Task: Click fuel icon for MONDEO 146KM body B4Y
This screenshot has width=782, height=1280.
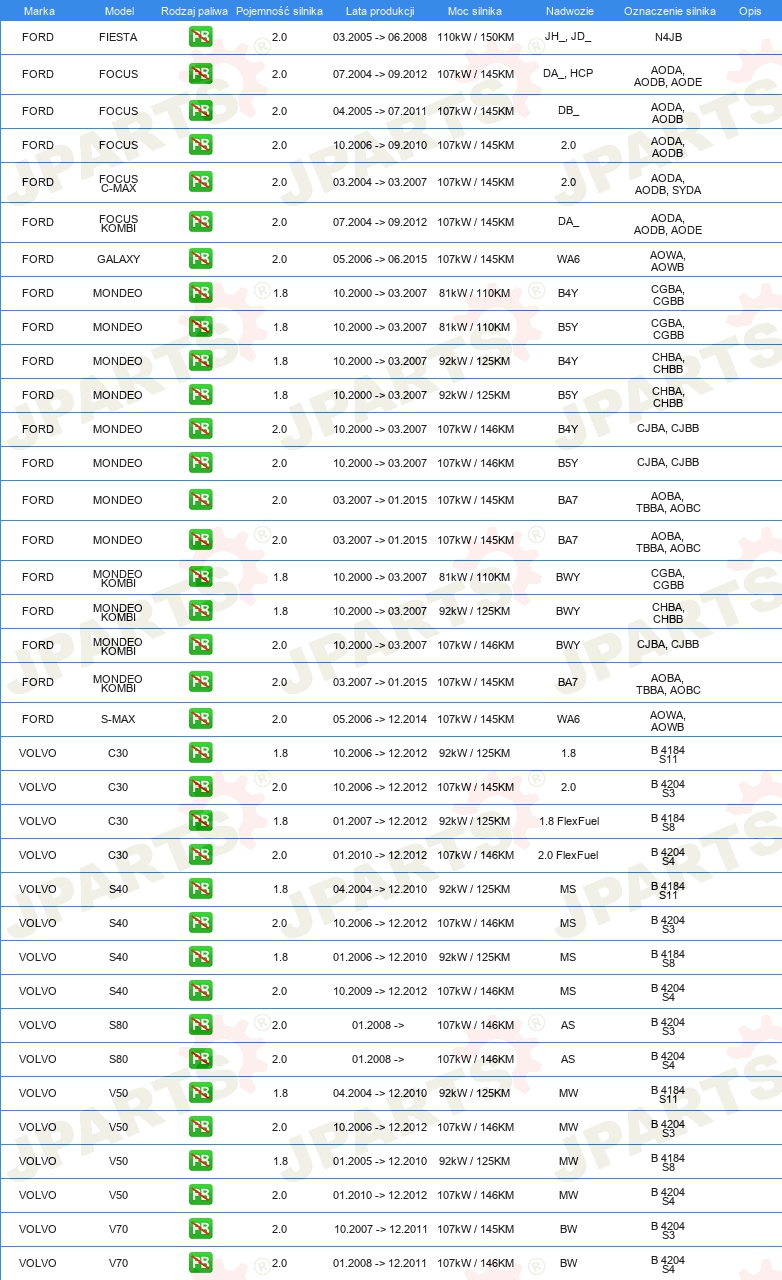Action: tap(200, 429)
